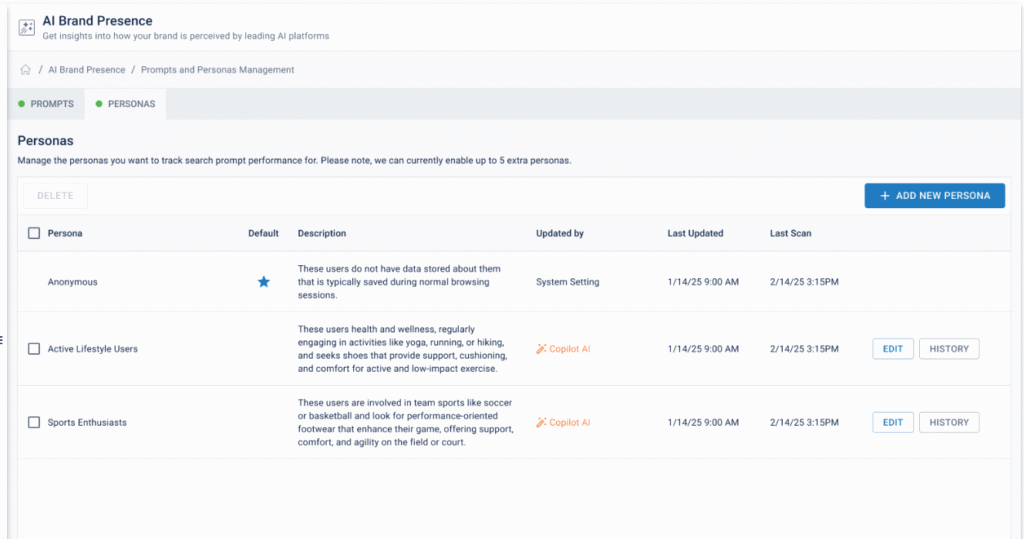The image size is (1024, 539).
Task: Click the home icon in breadcrumb
Action: [26, 70]
